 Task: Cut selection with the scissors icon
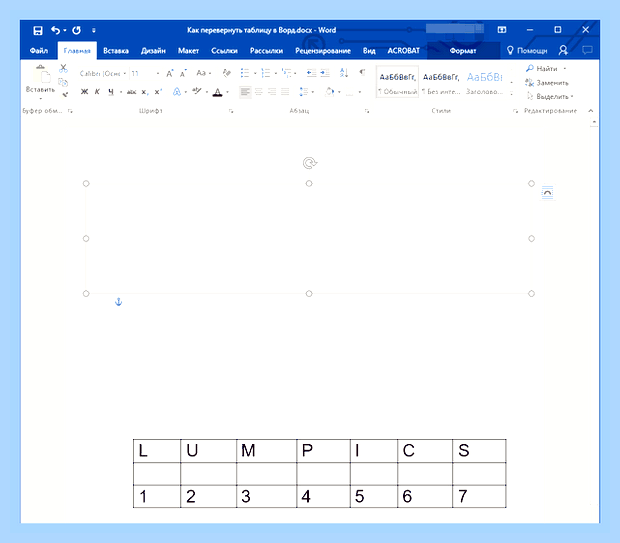click(x=63, y=68)
